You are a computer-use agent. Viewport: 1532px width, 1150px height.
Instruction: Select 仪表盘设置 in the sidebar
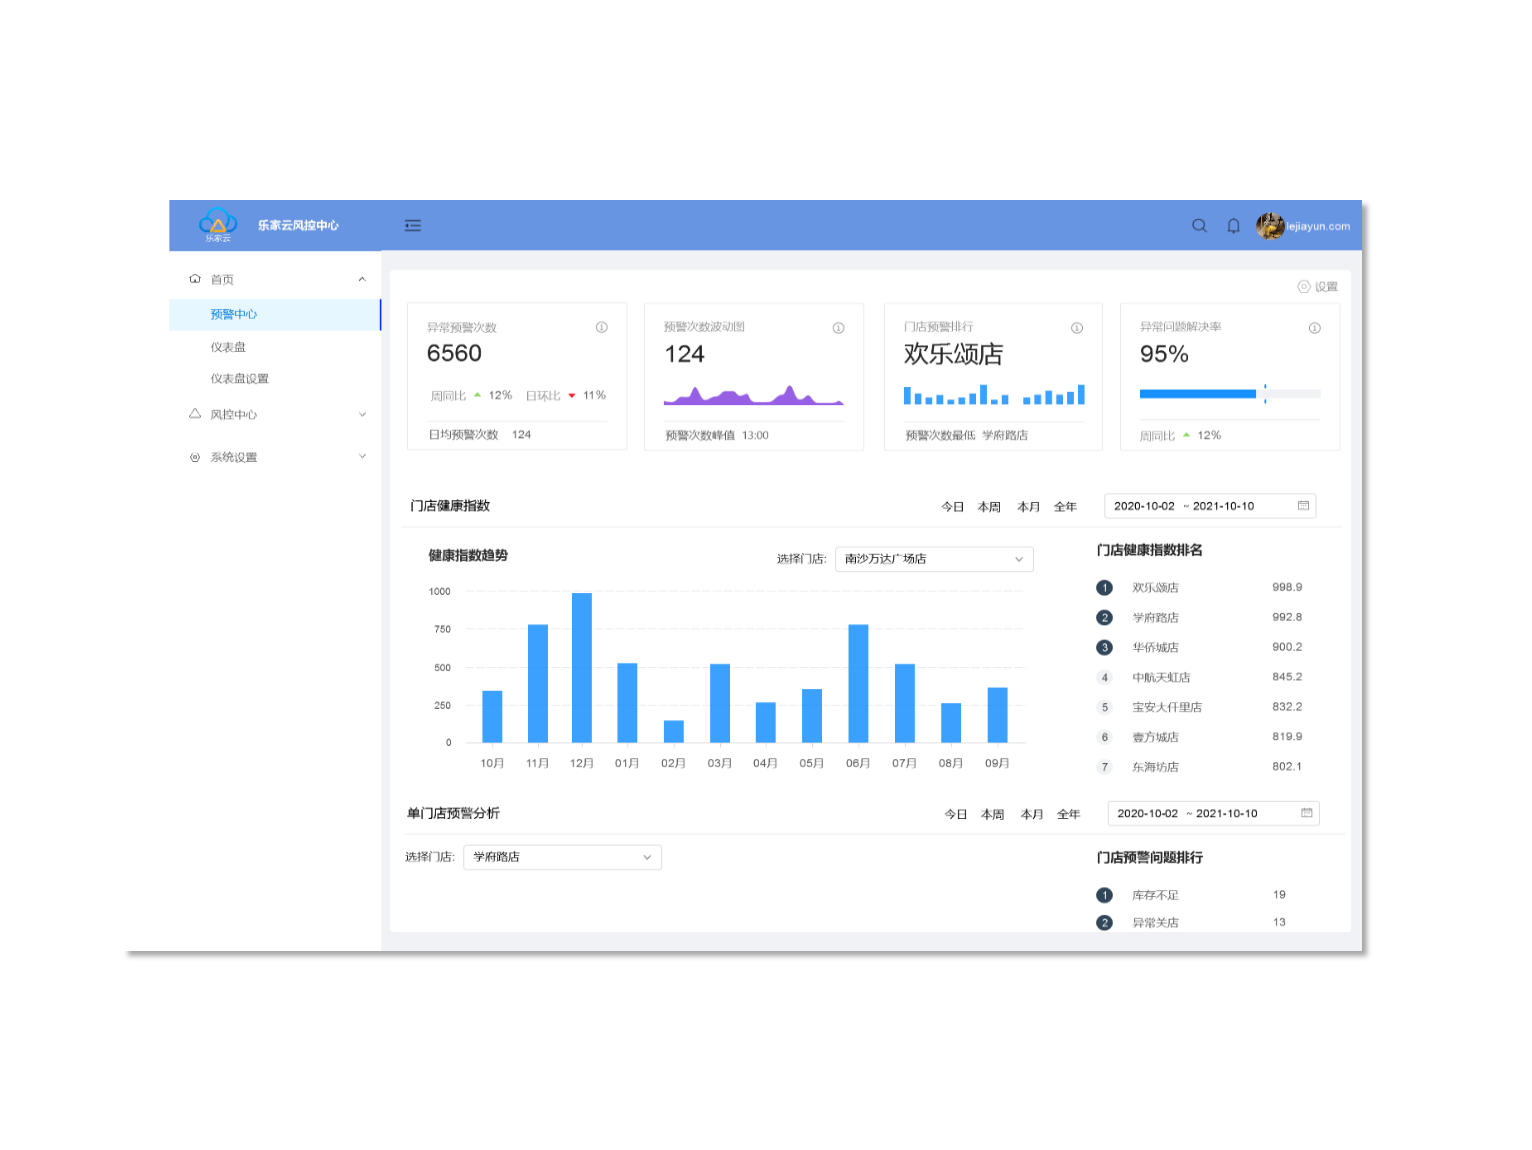point(239,379)
